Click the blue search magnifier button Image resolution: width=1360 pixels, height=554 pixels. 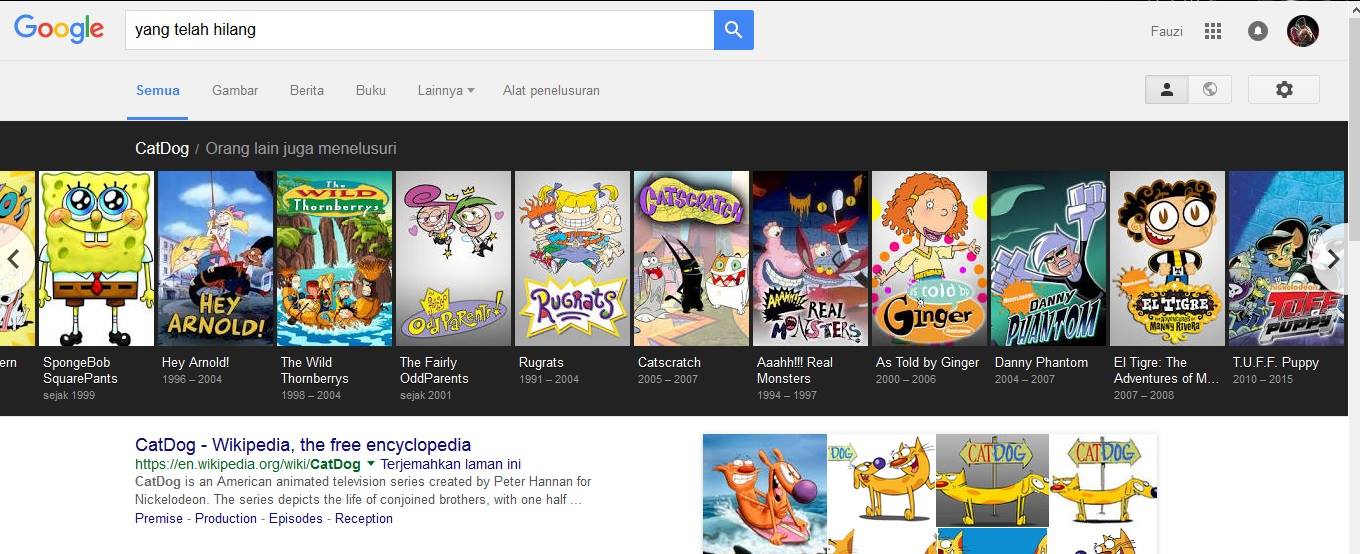point(733,30)
